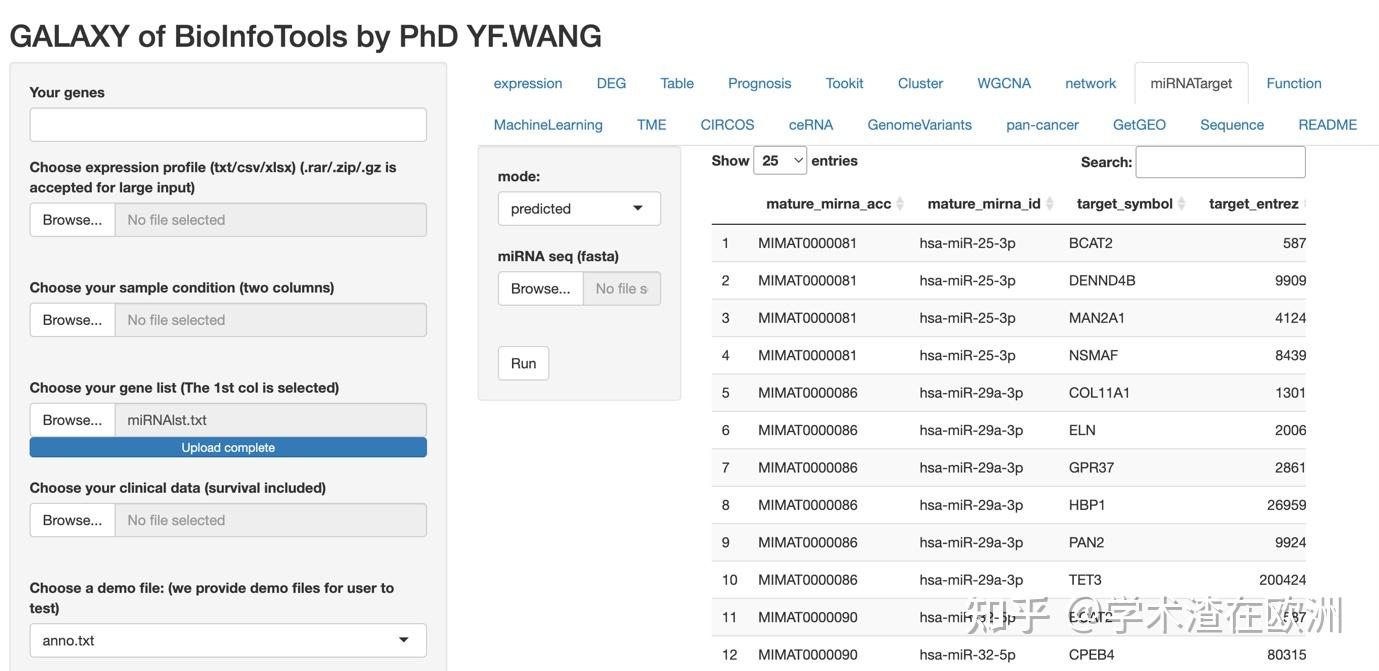Browse for a miRNA seq fasta file
The width and height of the screenshot is (1379, 671).
[x=540, y=288]
